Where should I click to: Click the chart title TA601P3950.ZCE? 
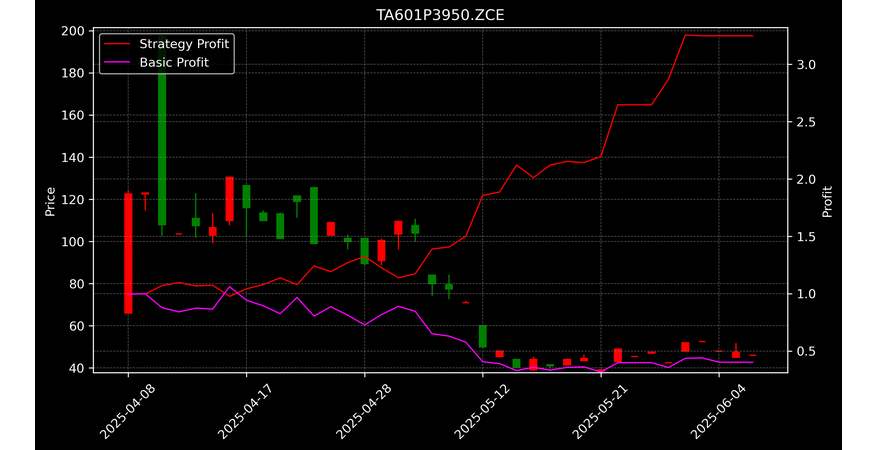point(440,15)
